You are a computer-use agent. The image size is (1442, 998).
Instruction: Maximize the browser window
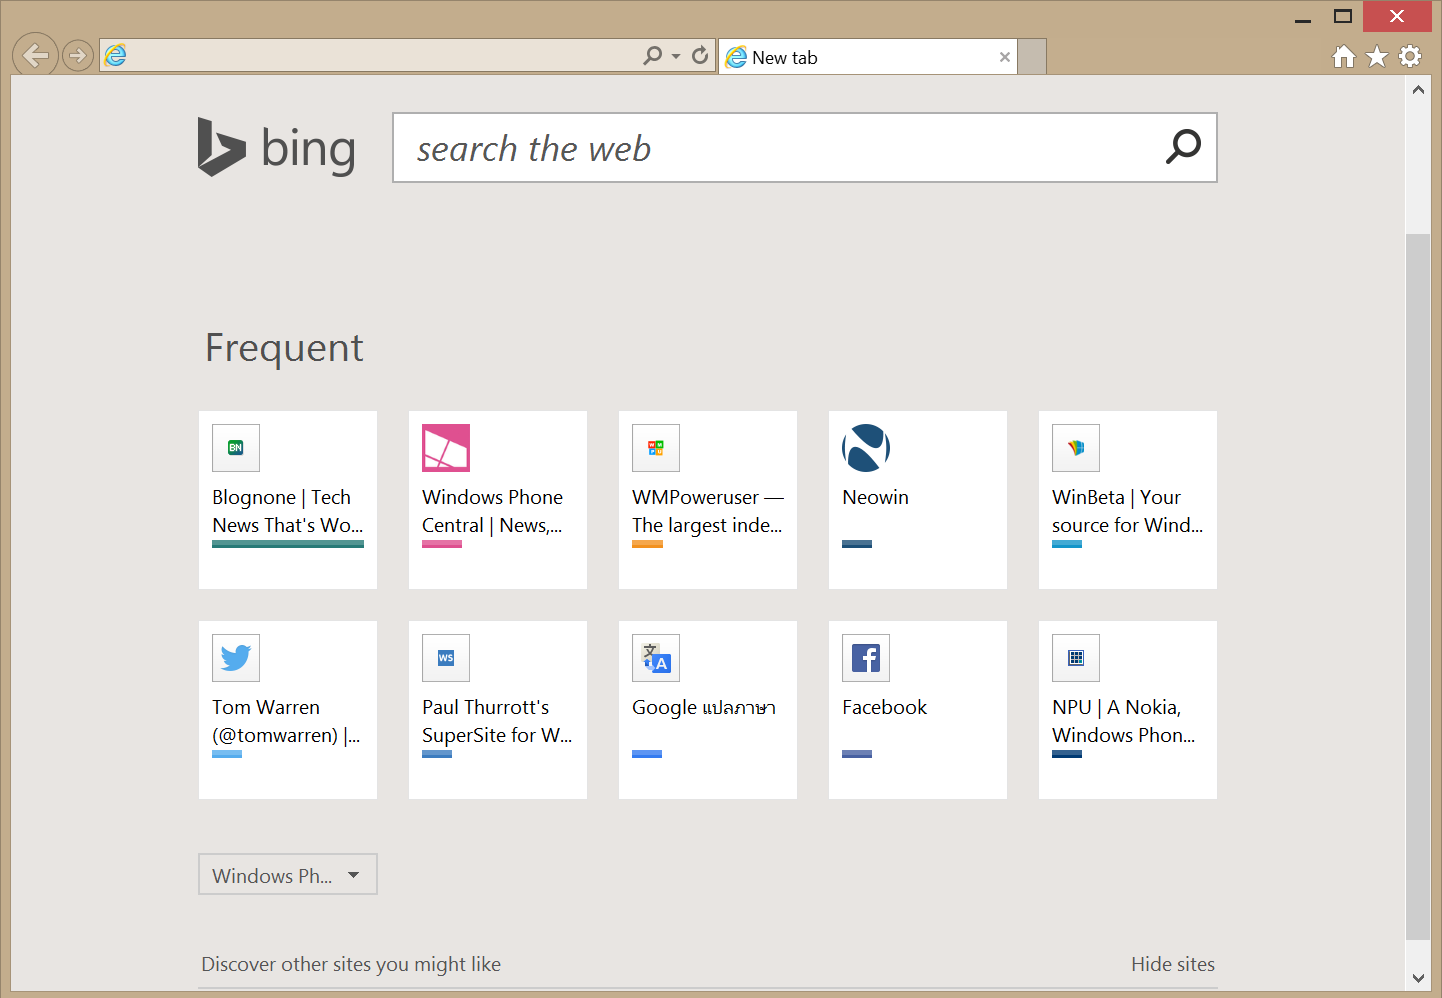point(1343,16)
